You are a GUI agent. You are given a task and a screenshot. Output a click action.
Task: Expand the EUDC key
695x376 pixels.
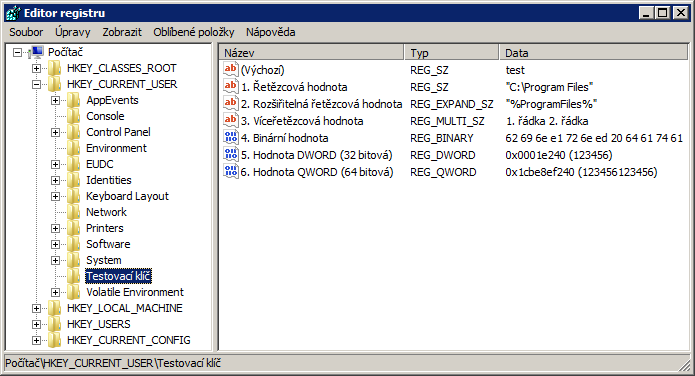pos(55,164)
